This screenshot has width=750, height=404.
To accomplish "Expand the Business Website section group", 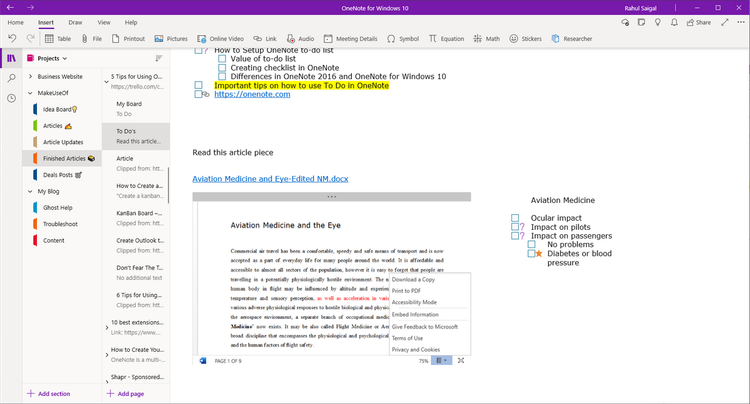I will coord(31,76).
